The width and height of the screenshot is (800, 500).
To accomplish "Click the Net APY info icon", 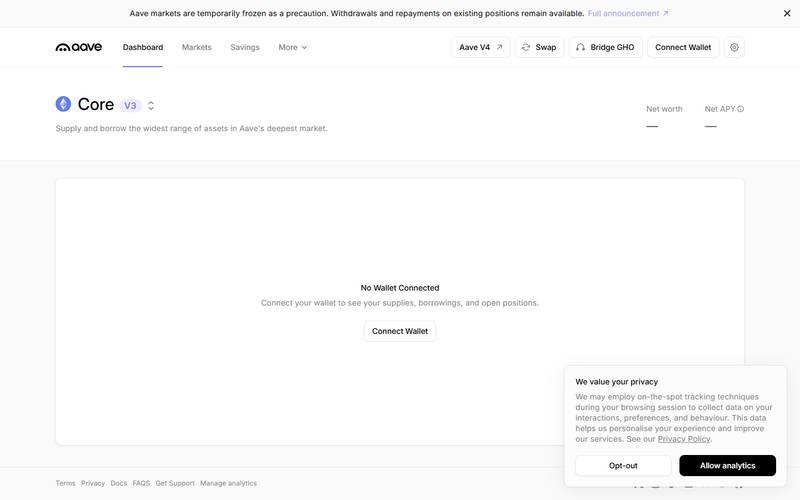I will tap(740, 109).
